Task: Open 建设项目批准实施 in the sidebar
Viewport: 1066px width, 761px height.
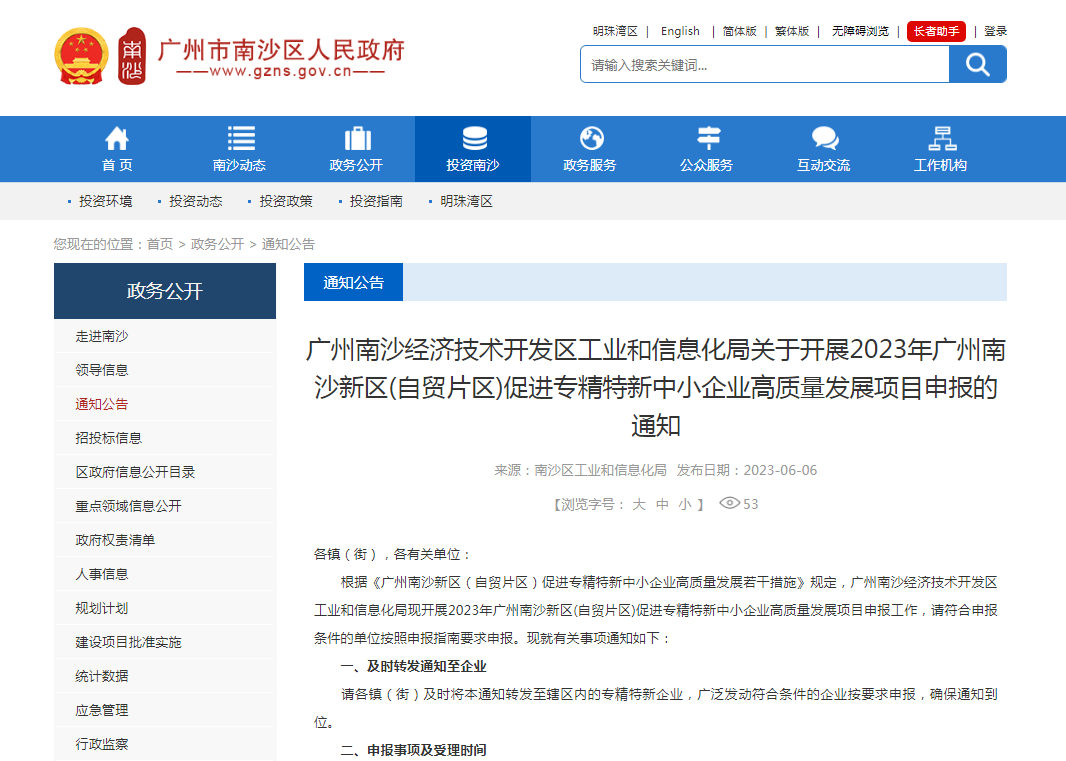Action: [128, 642]
